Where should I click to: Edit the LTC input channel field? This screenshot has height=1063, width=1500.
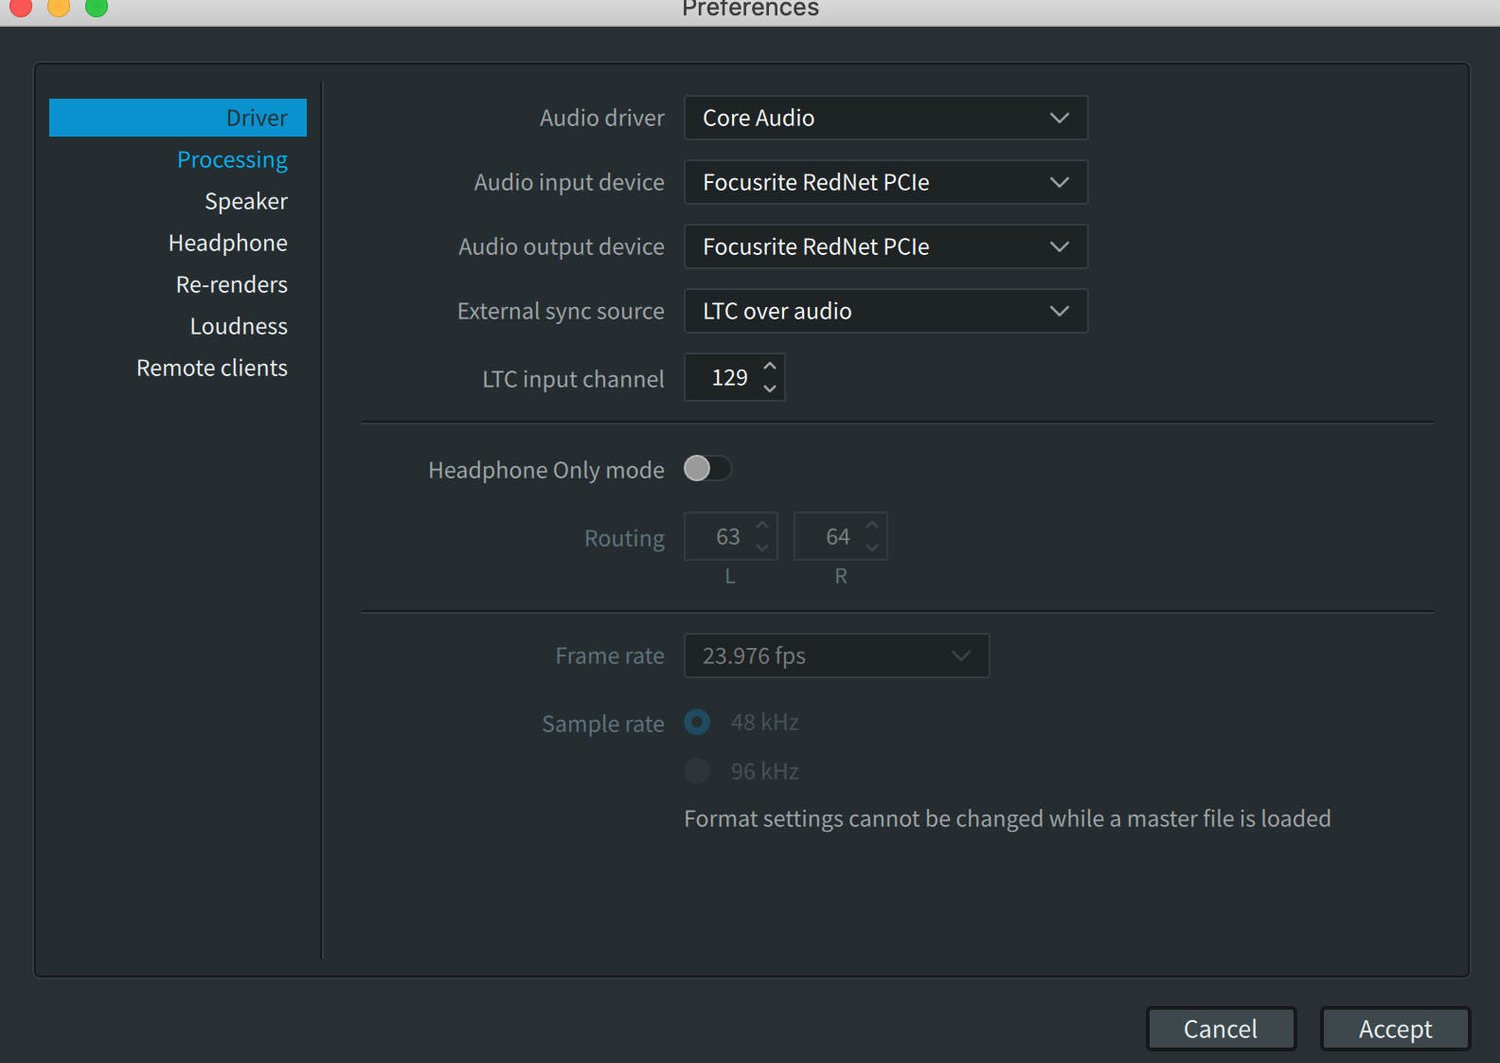pyautogui.click(x=728, y=377)
